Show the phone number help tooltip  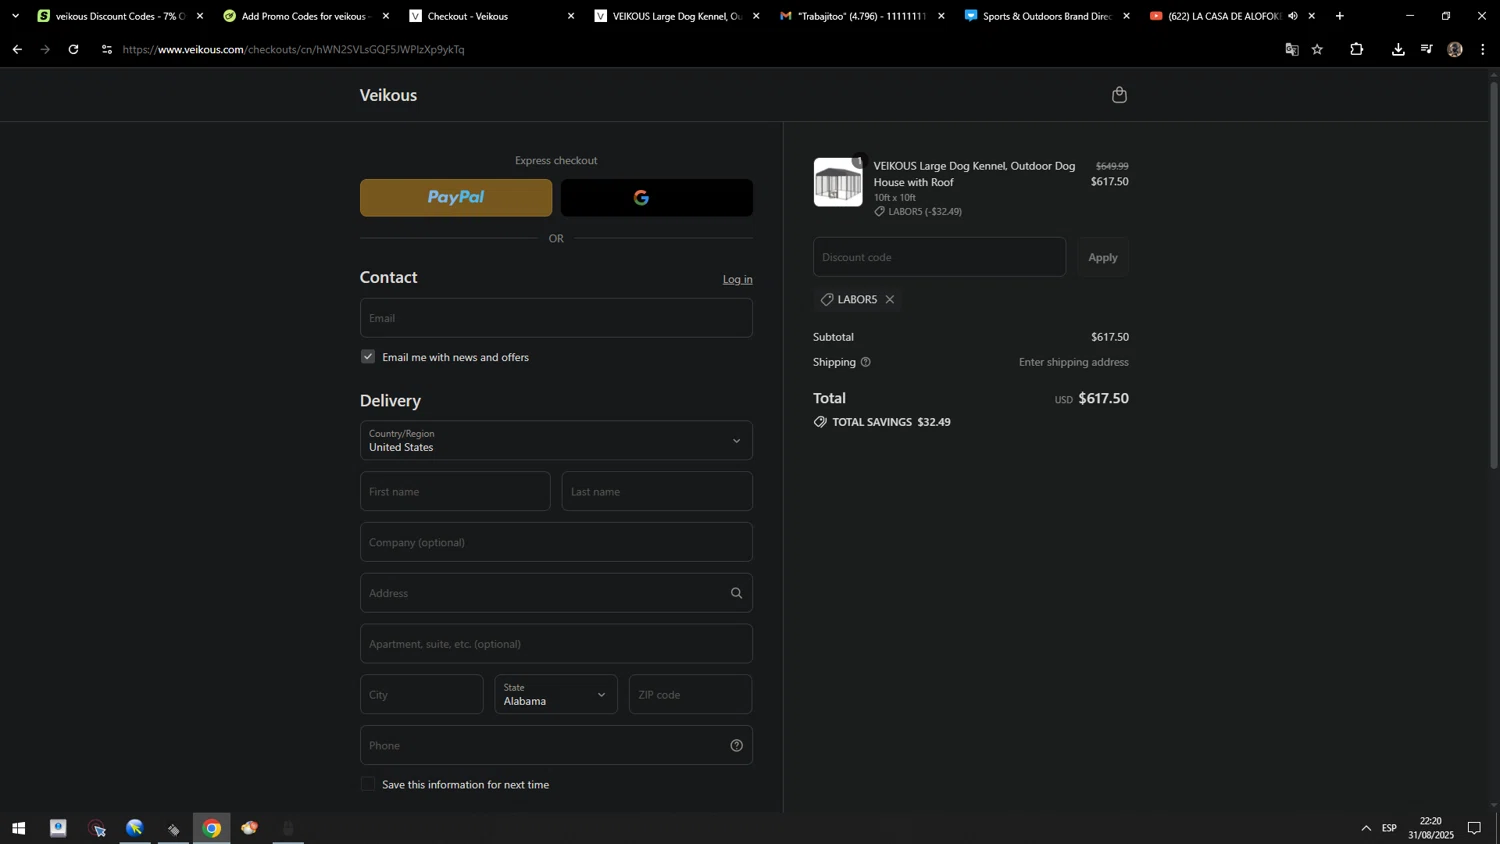pyautogui.click(x=736, y=745)
